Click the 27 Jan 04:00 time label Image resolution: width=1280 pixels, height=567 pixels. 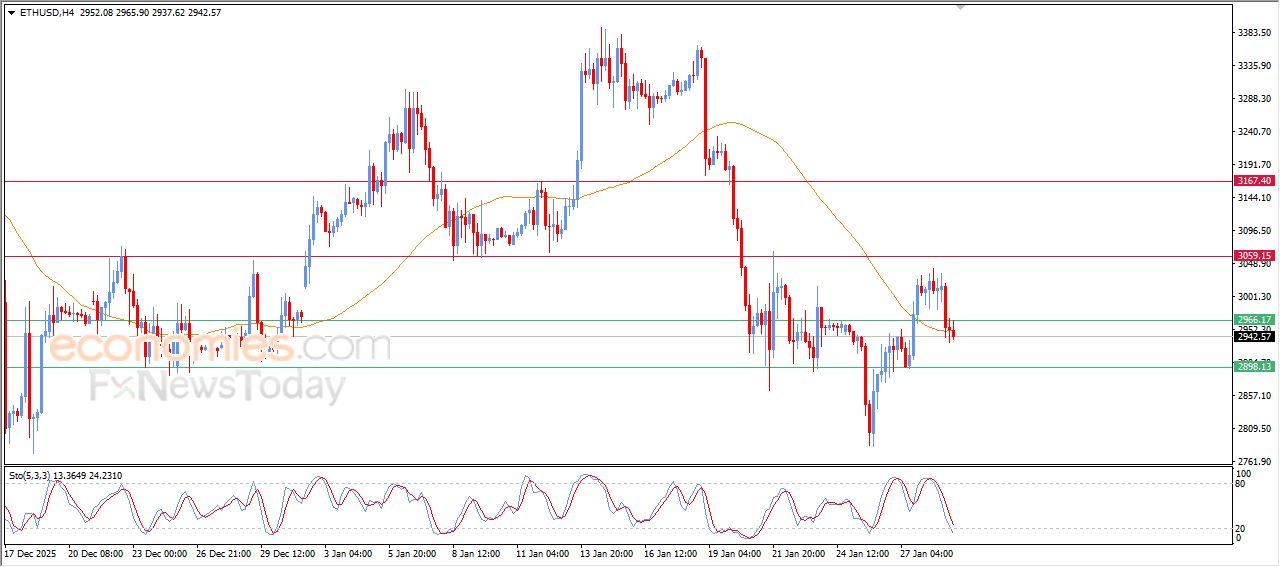tap(927, 552)
